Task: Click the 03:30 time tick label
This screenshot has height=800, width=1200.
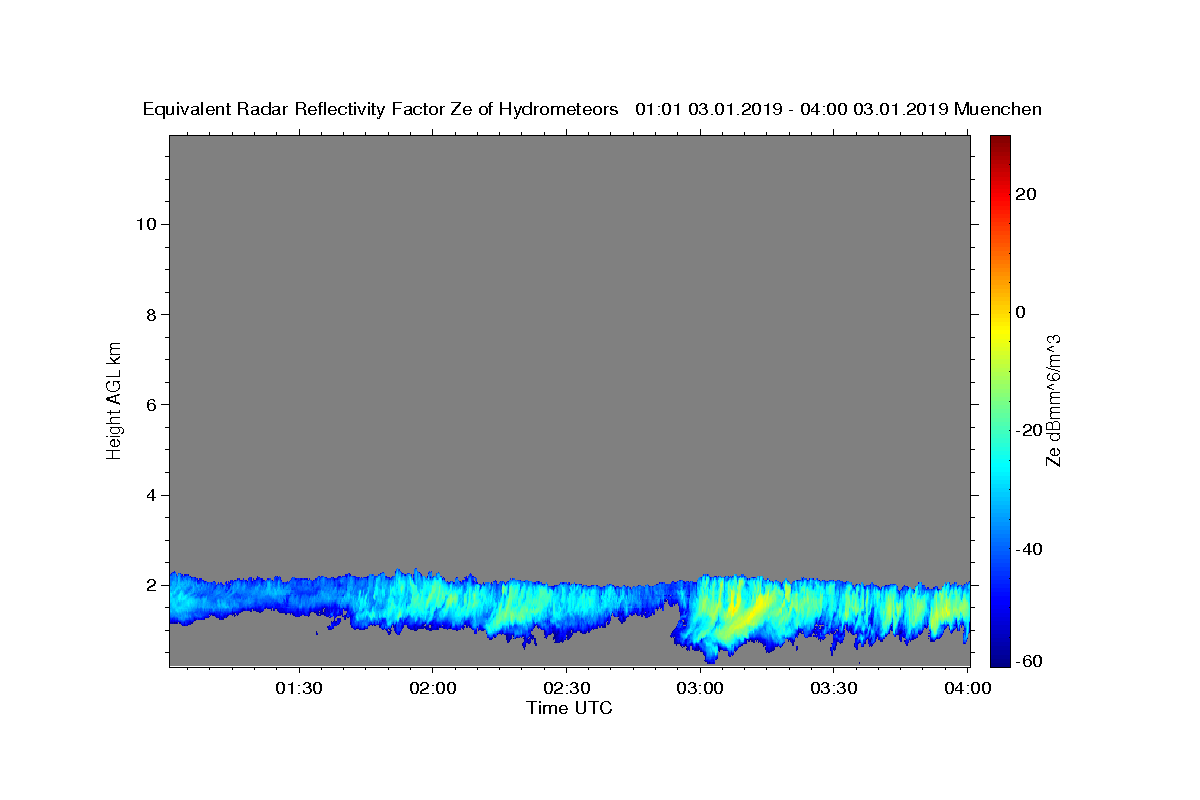Action: (834, 688)
